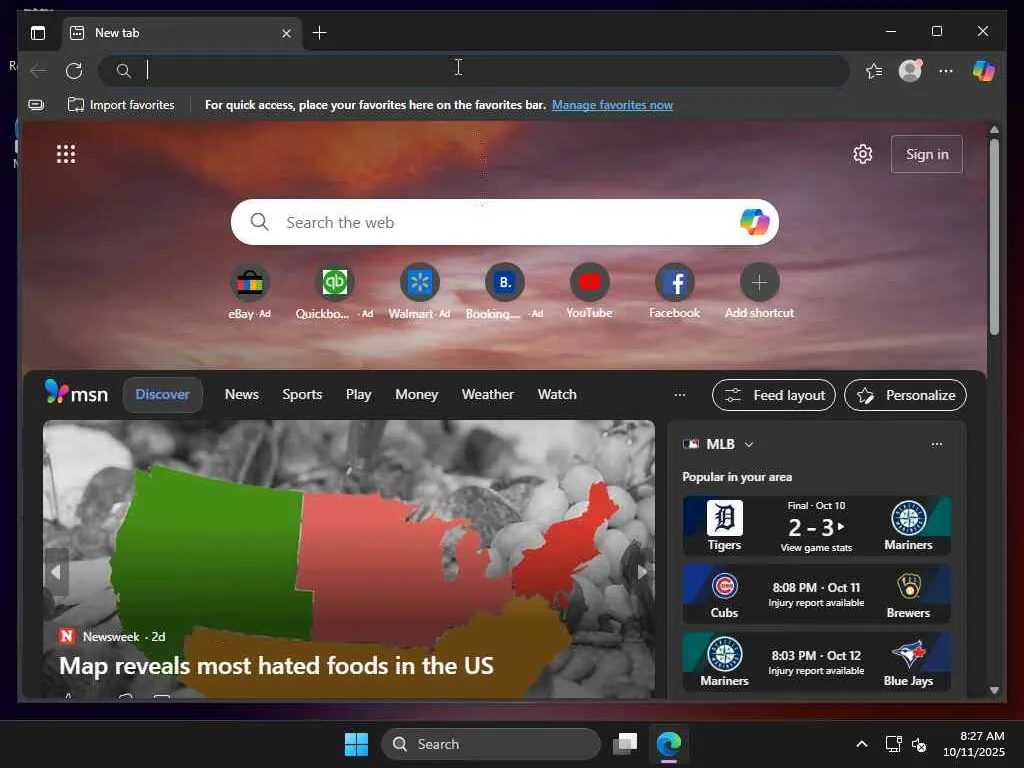Open Cubs vs Brewers game card
The image size is (1024, 768).
pyautogui.click(x=816, y=594)
